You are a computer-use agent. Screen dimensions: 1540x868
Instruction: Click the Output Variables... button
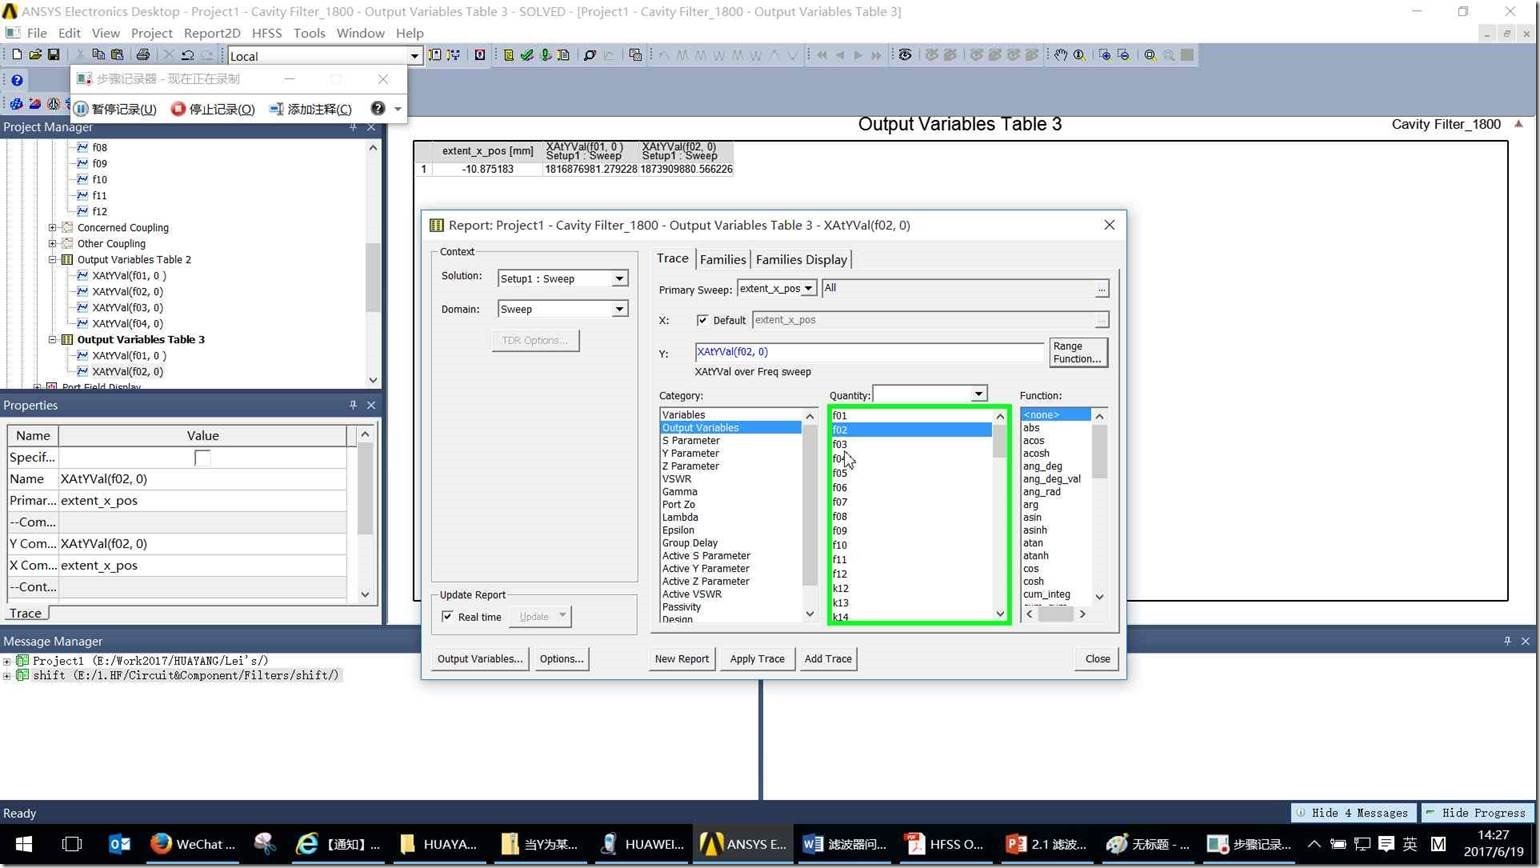point(480,659)
